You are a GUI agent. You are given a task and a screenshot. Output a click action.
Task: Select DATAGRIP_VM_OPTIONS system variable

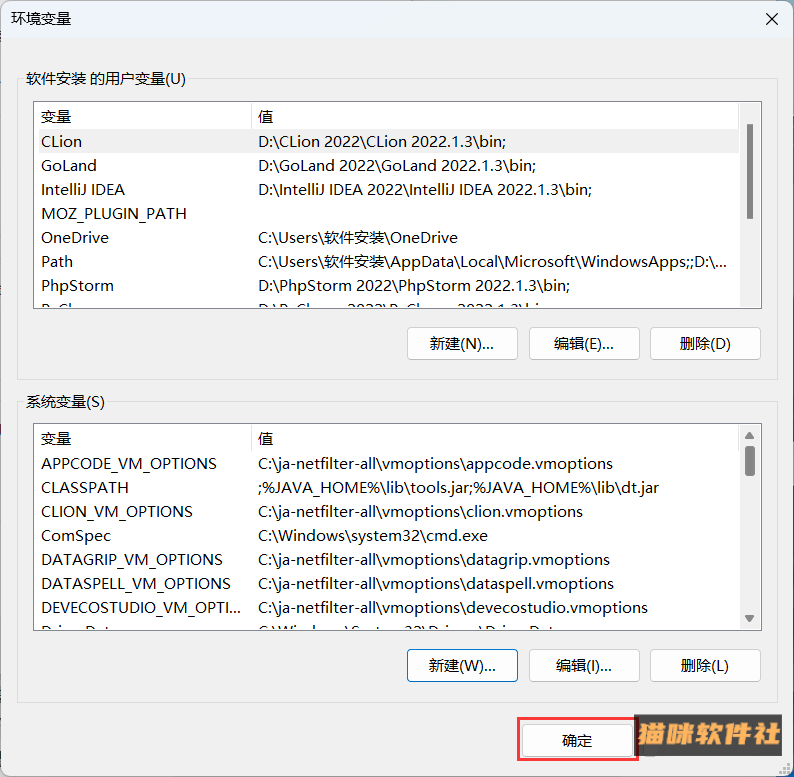tap(388, 560)
